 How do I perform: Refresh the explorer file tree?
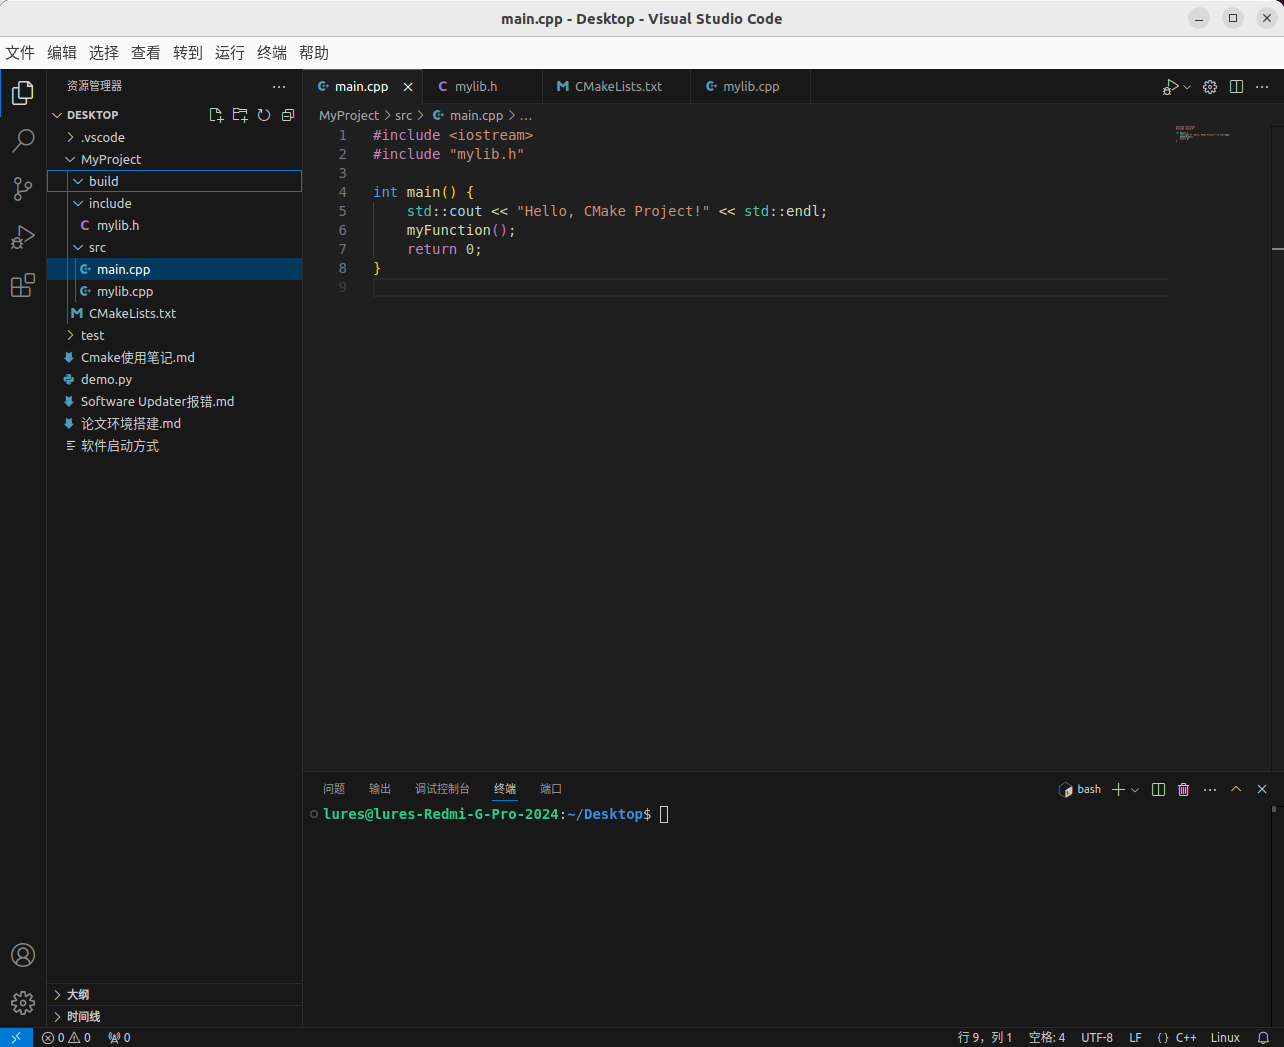point(264,115)
